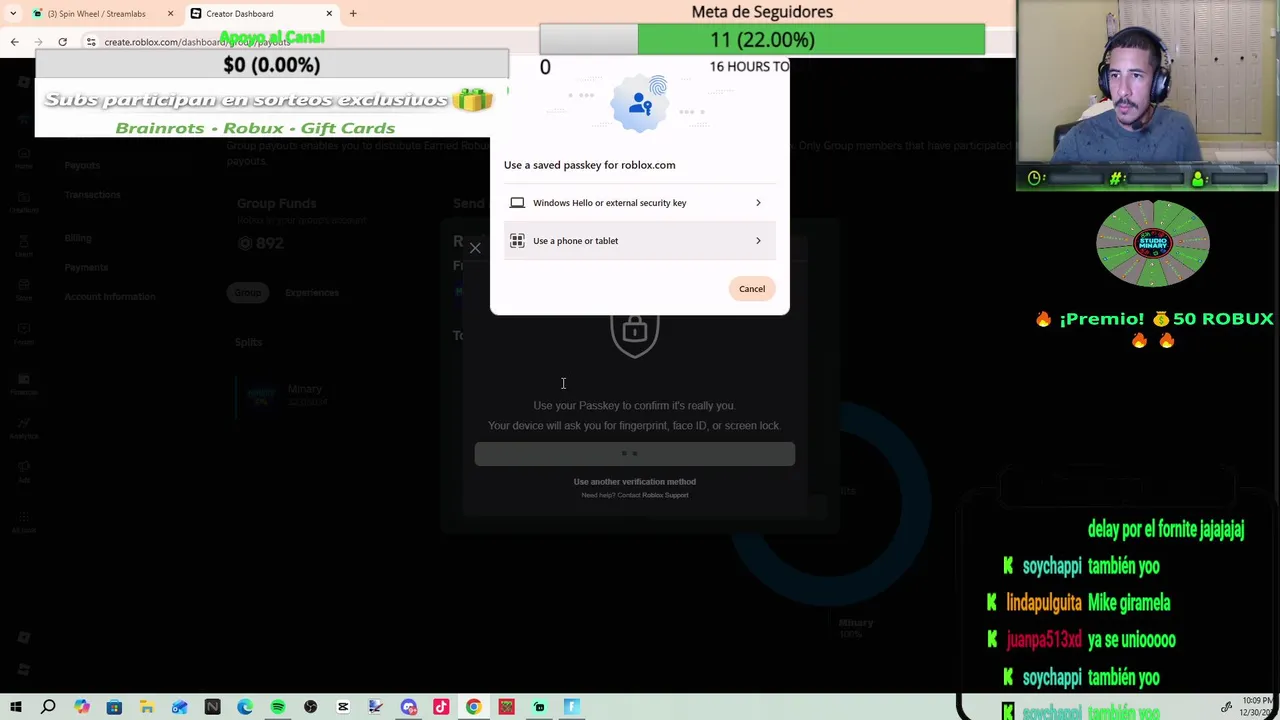Choose Windows Hello or external security key

(x=639, y=203)
